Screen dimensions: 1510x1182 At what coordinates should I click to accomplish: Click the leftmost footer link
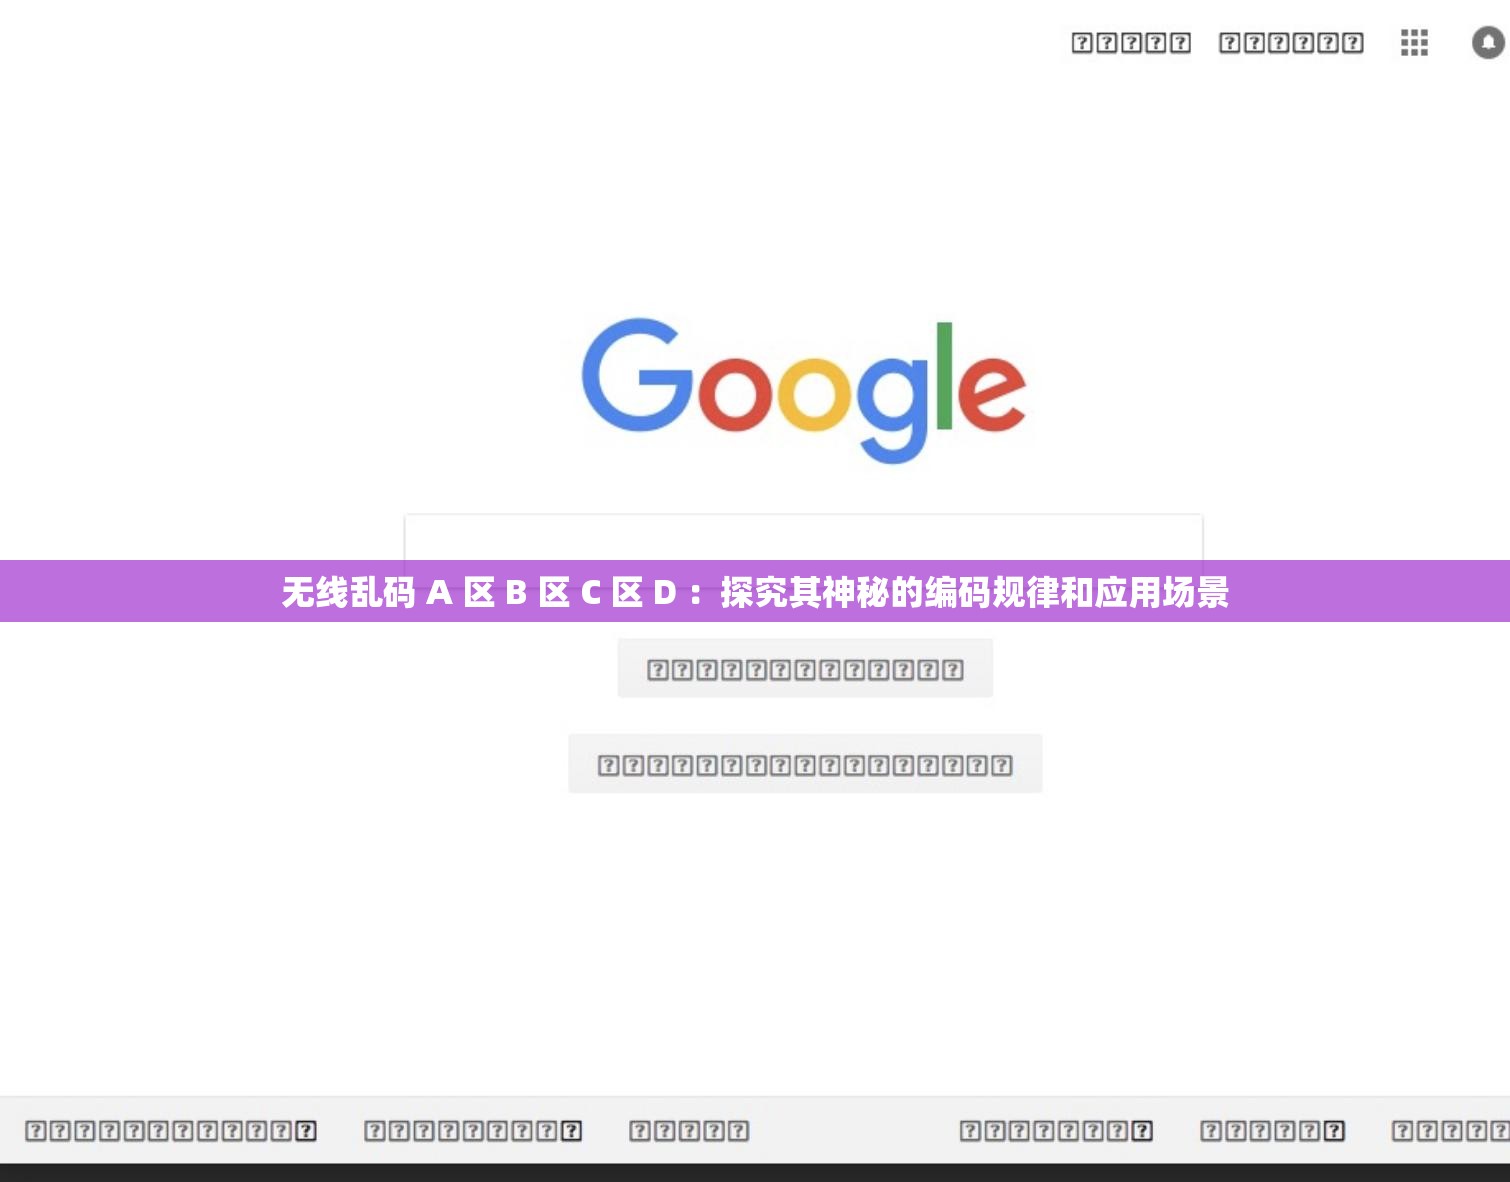170,1130
